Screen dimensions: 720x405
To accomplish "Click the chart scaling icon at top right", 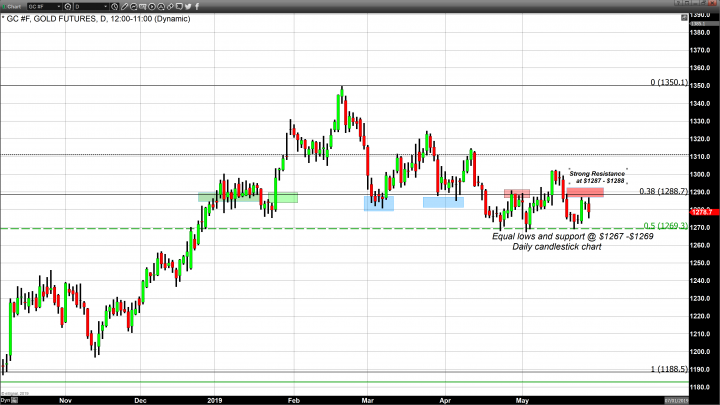I will pyautogui.click(x=684, y=17).
